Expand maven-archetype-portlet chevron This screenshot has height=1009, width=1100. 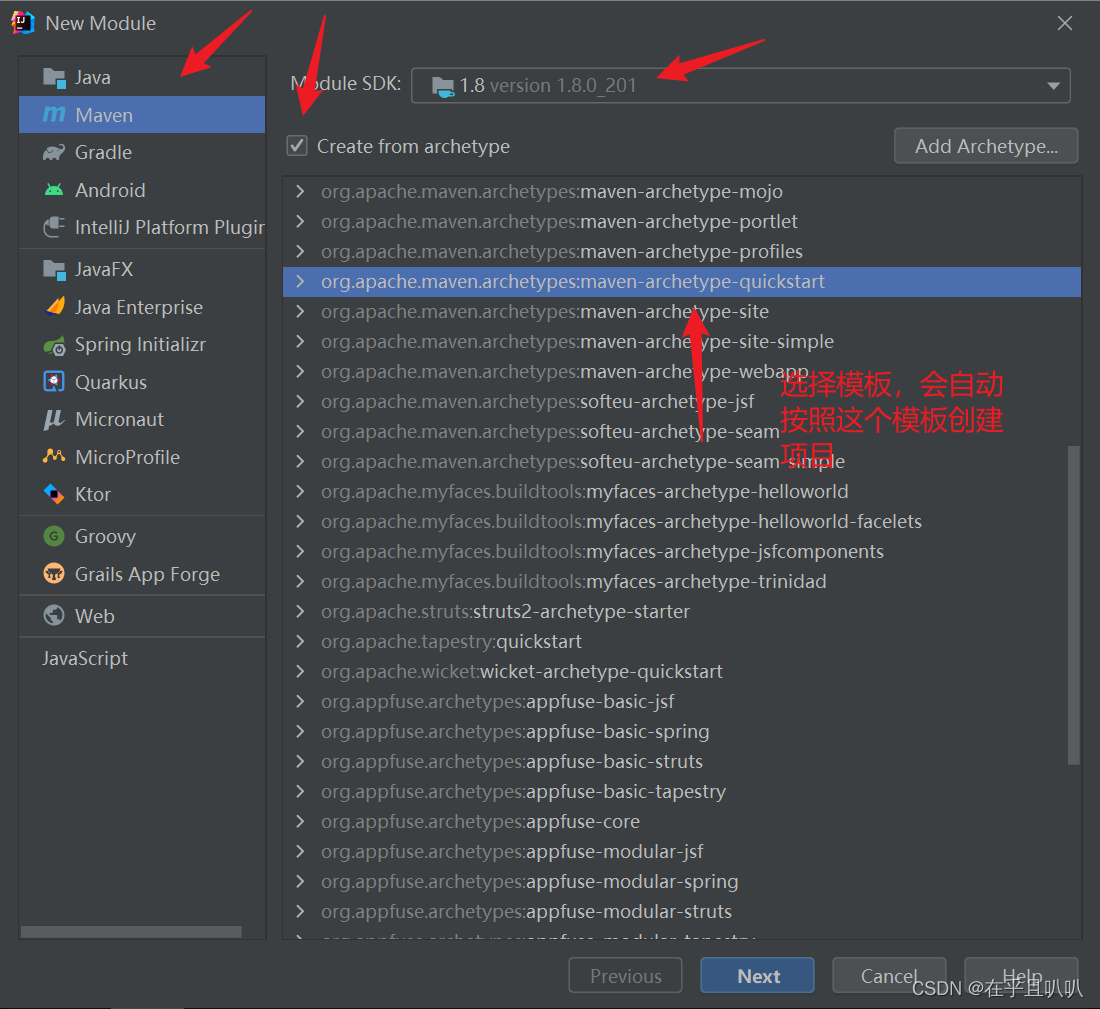coord(300,222)
